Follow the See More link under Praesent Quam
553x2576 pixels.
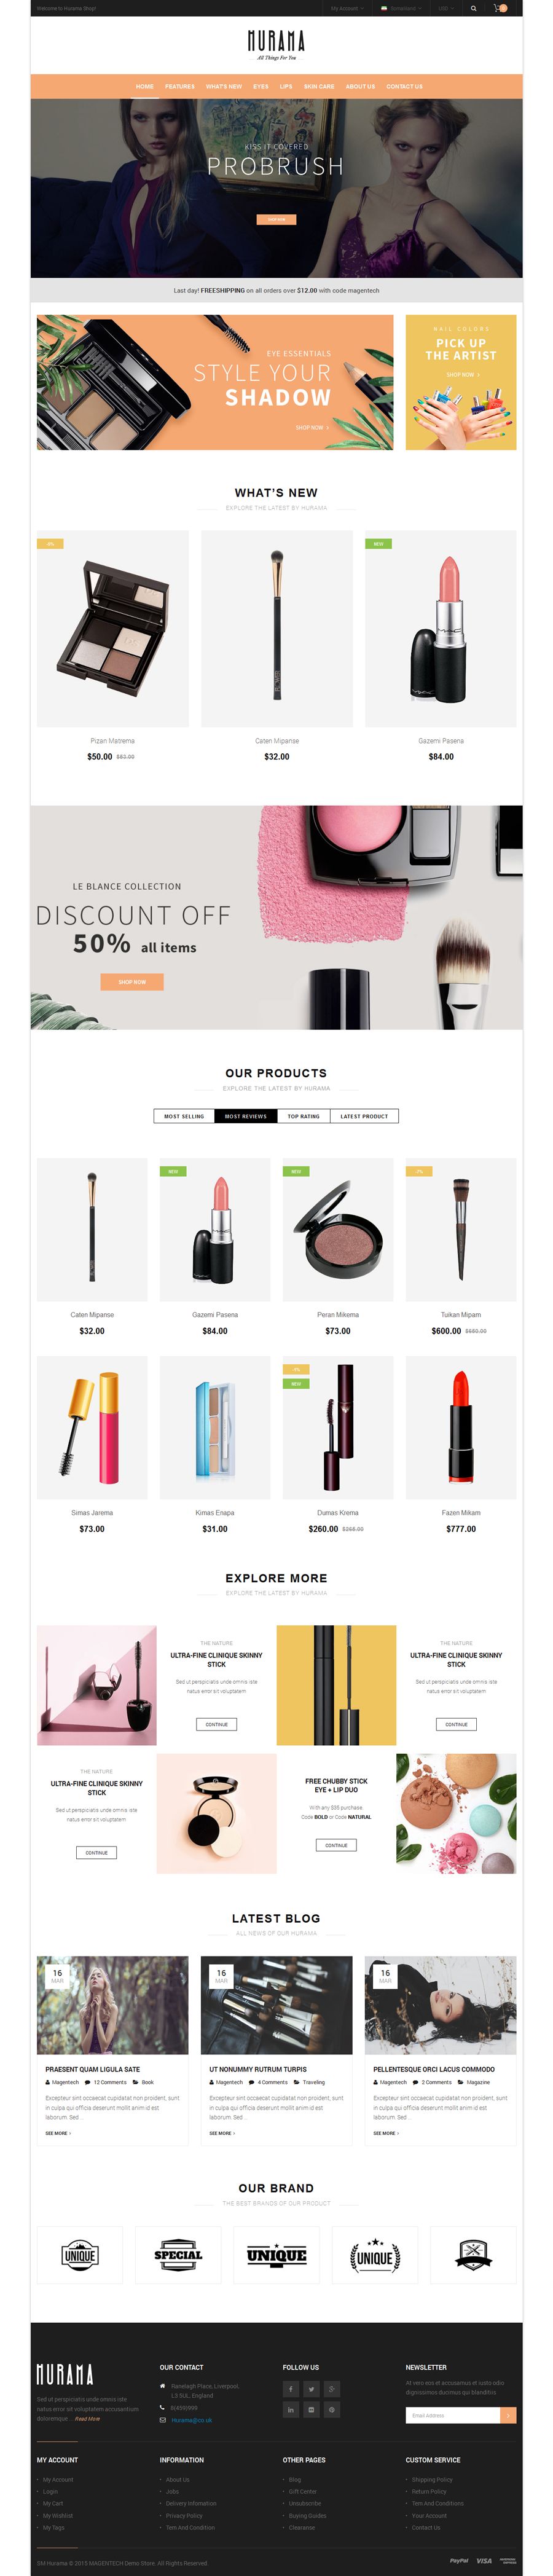tap(58, 2133)
